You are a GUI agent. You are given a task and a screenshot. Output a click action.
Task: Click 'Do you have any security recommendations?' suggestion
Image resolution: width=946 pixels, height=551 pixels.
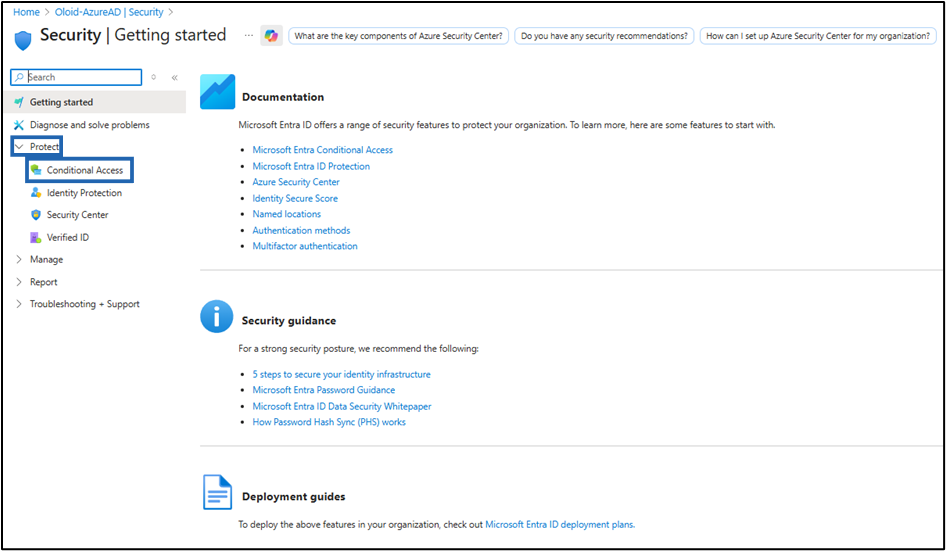pyautogui.click(x=604, y=36)
